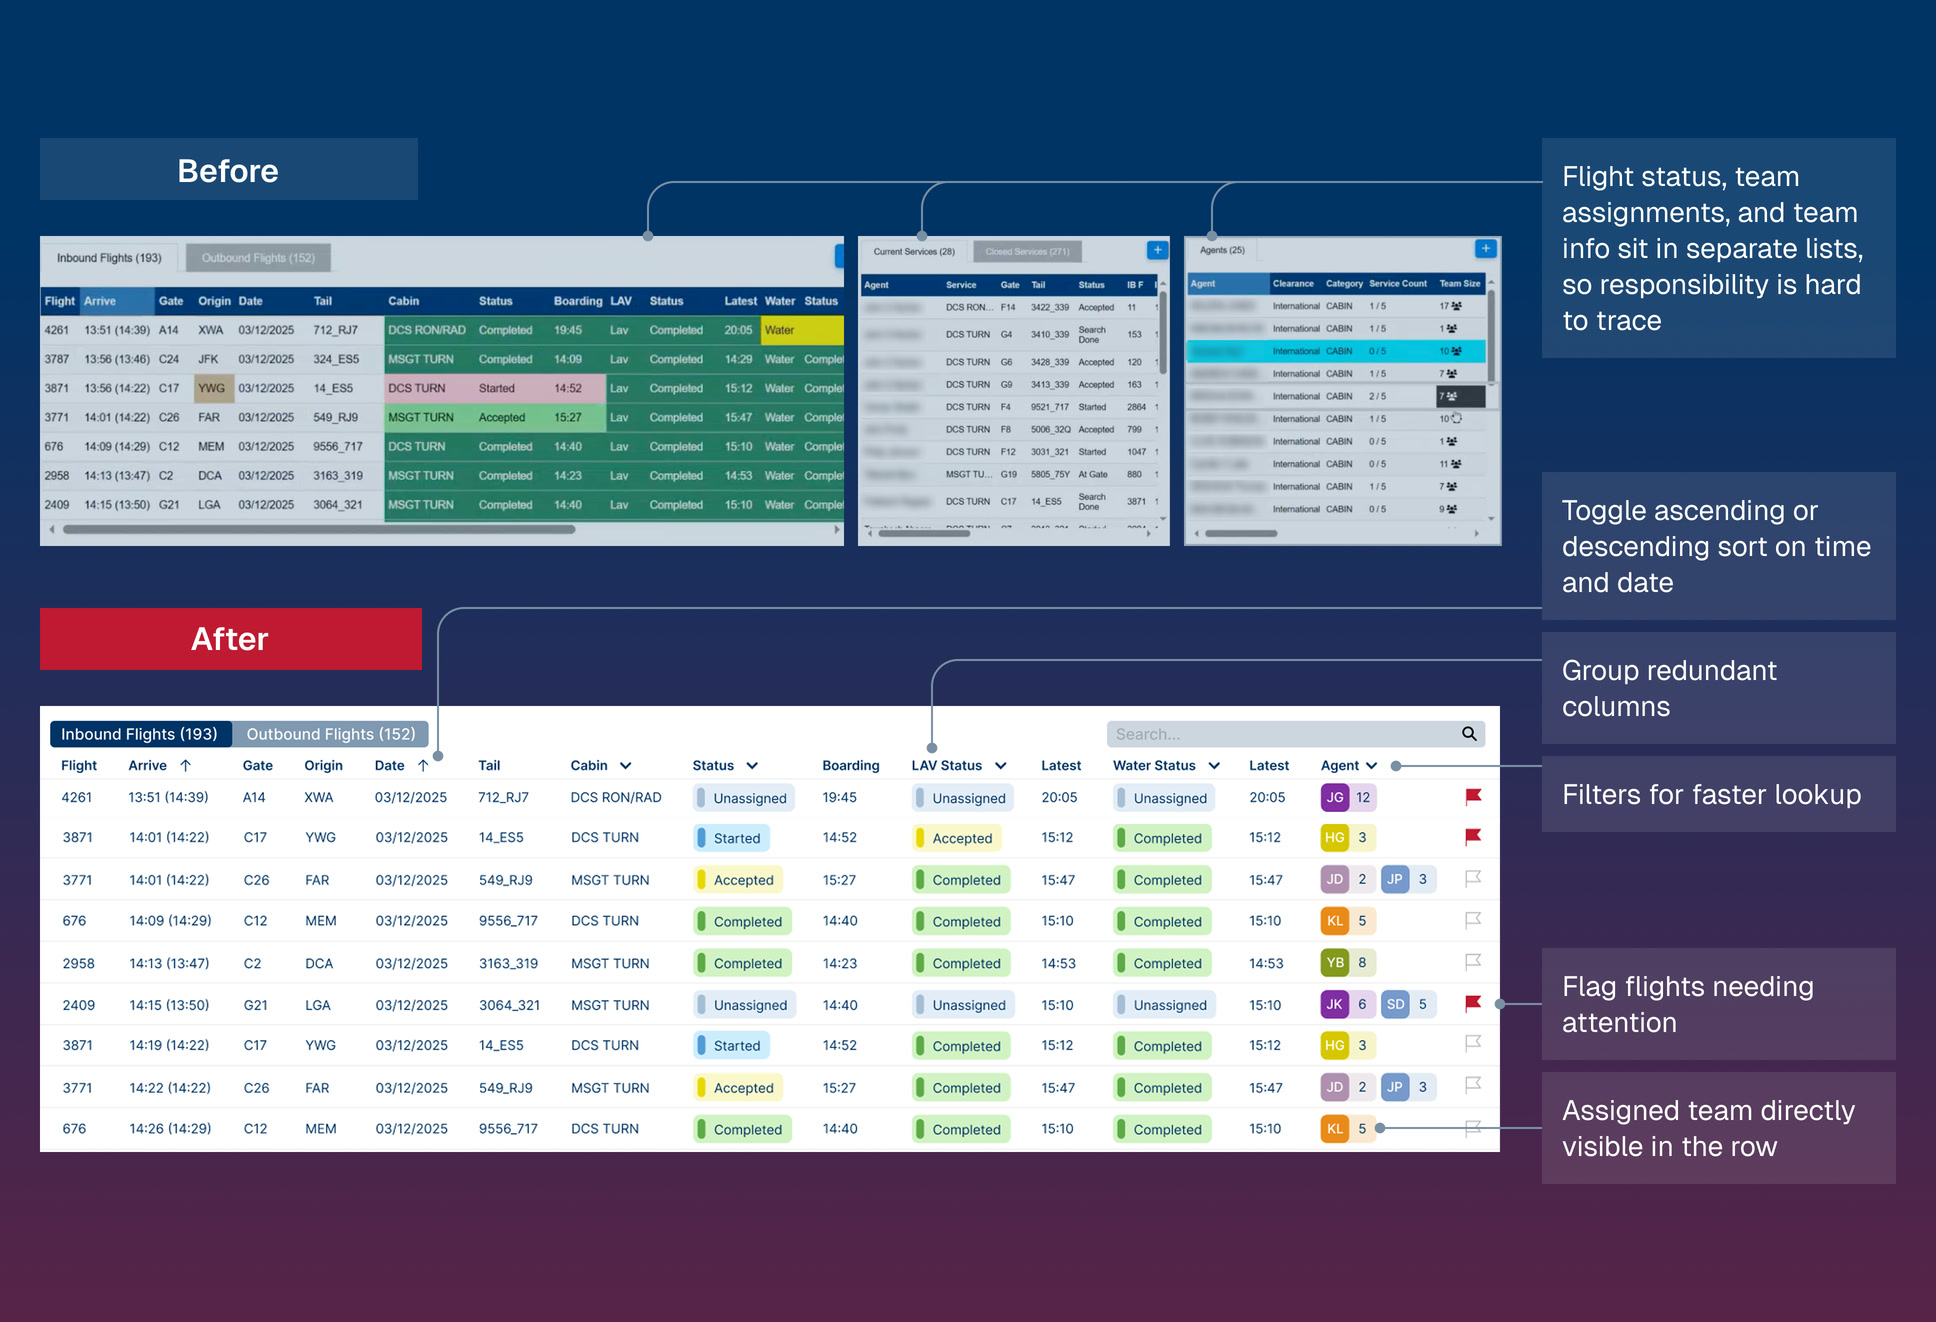Toggle the flag on 14:01 flight 3771 row
Image resolution: width=1936 pixels, height=1322 pixels.
point(1473,878)
